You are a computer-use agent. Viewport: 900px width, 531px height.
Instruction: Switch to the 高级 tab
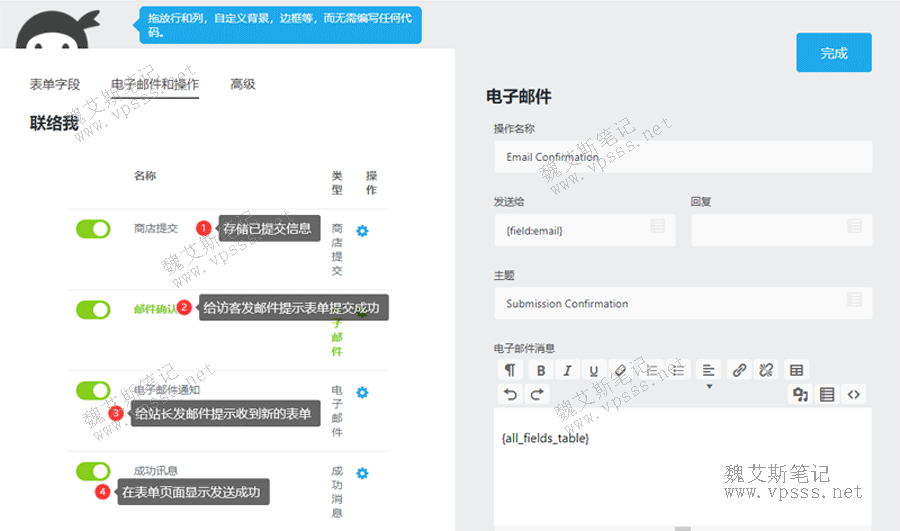point(243,84)
